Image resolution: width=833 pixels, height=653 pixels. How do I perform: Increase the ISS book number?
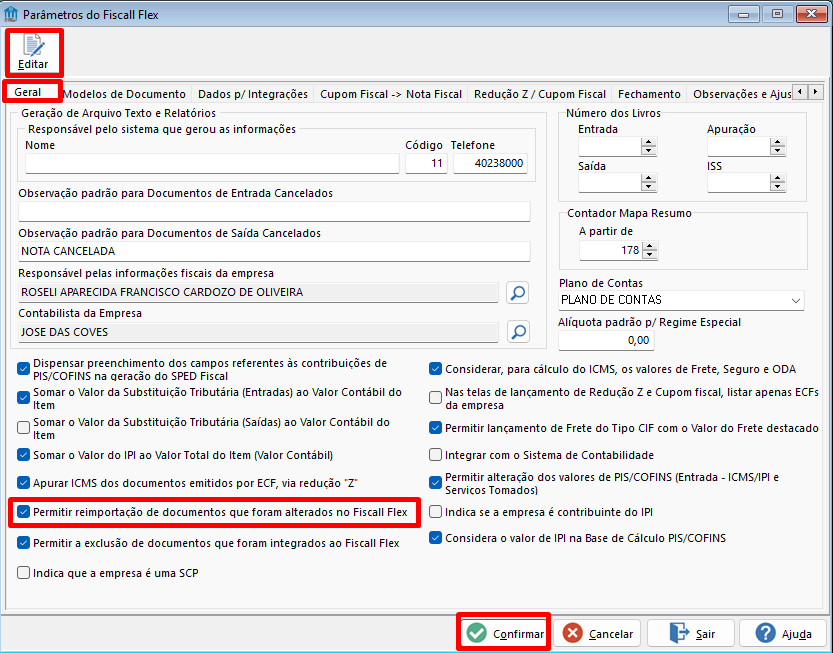[778, 179]
